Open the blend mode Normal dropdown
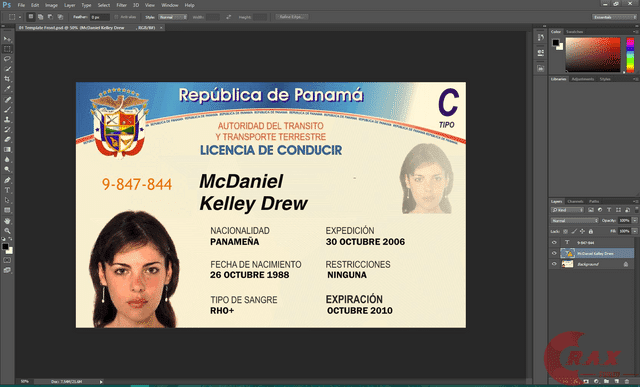This screenshot has height=387, width=640. (575, 220)
